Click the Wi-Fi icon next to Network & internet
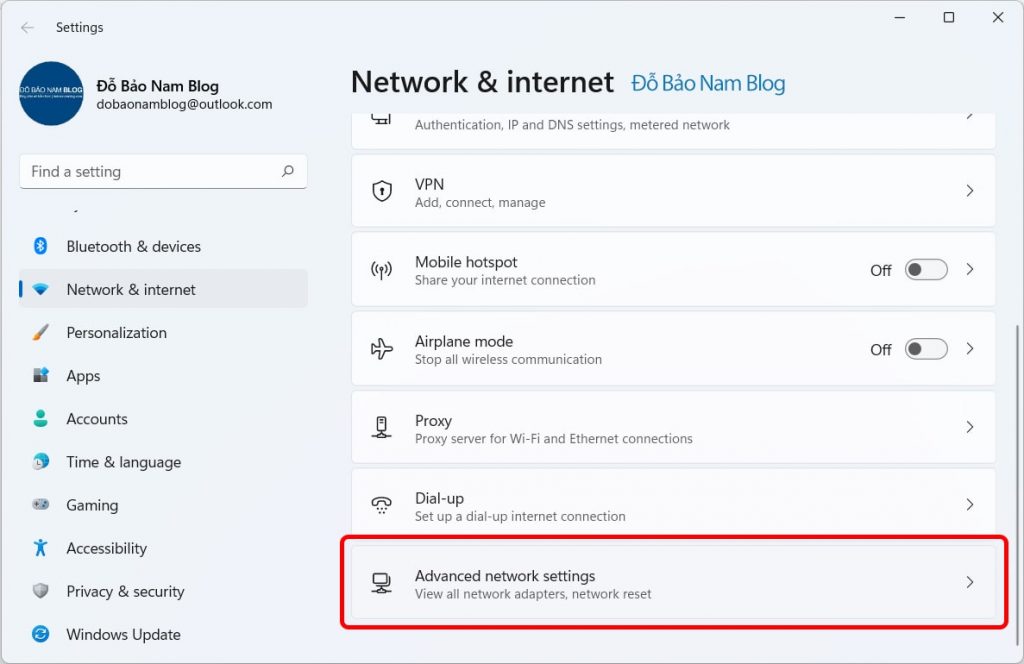This screenshot has width=1024, height=664. (40, 289)
